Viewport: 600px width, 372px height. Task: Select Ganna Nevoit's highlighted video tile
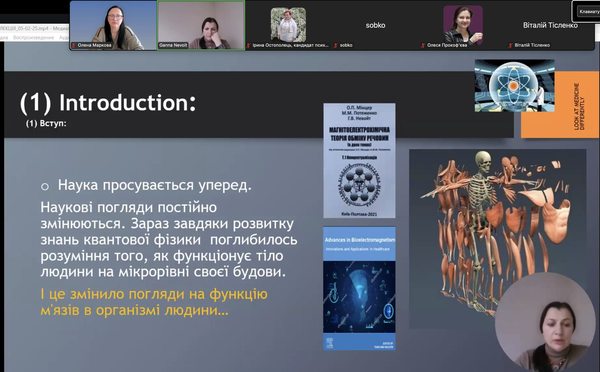(x=201, y=25)
